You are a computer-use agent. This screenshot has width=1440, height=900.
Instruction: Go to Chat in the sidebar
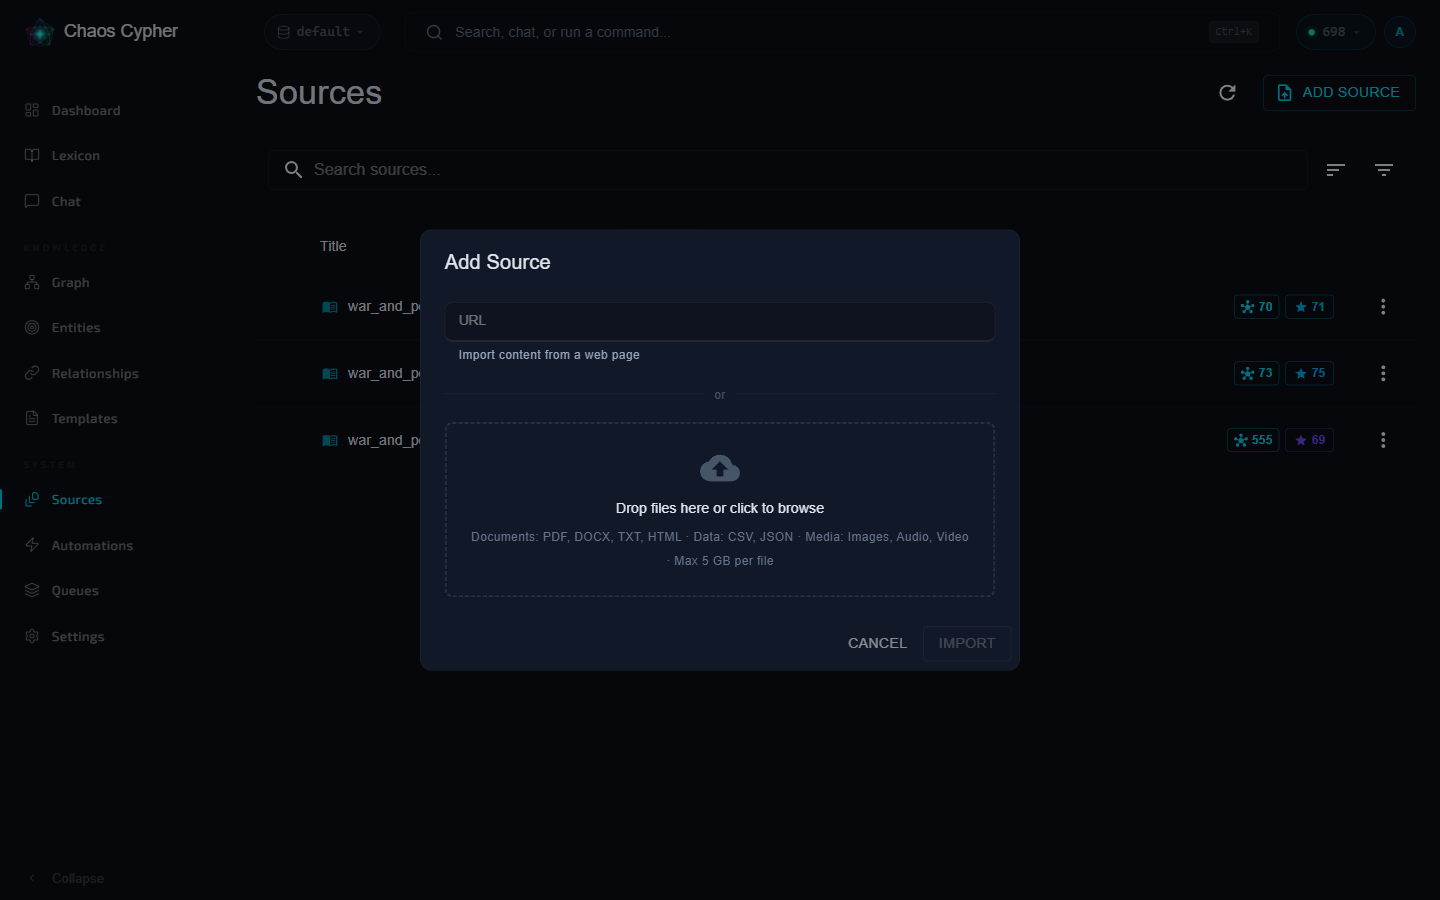(x=66, y=201)
